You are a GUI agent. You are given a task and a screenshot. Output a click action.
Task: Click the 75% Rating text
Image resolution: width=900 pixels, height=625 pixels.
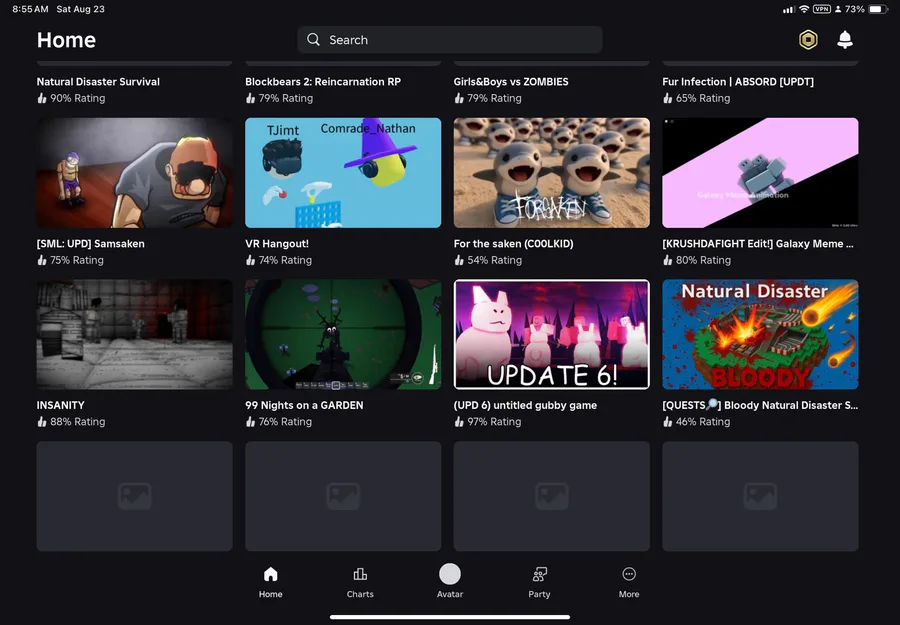[x=77, y=260]
